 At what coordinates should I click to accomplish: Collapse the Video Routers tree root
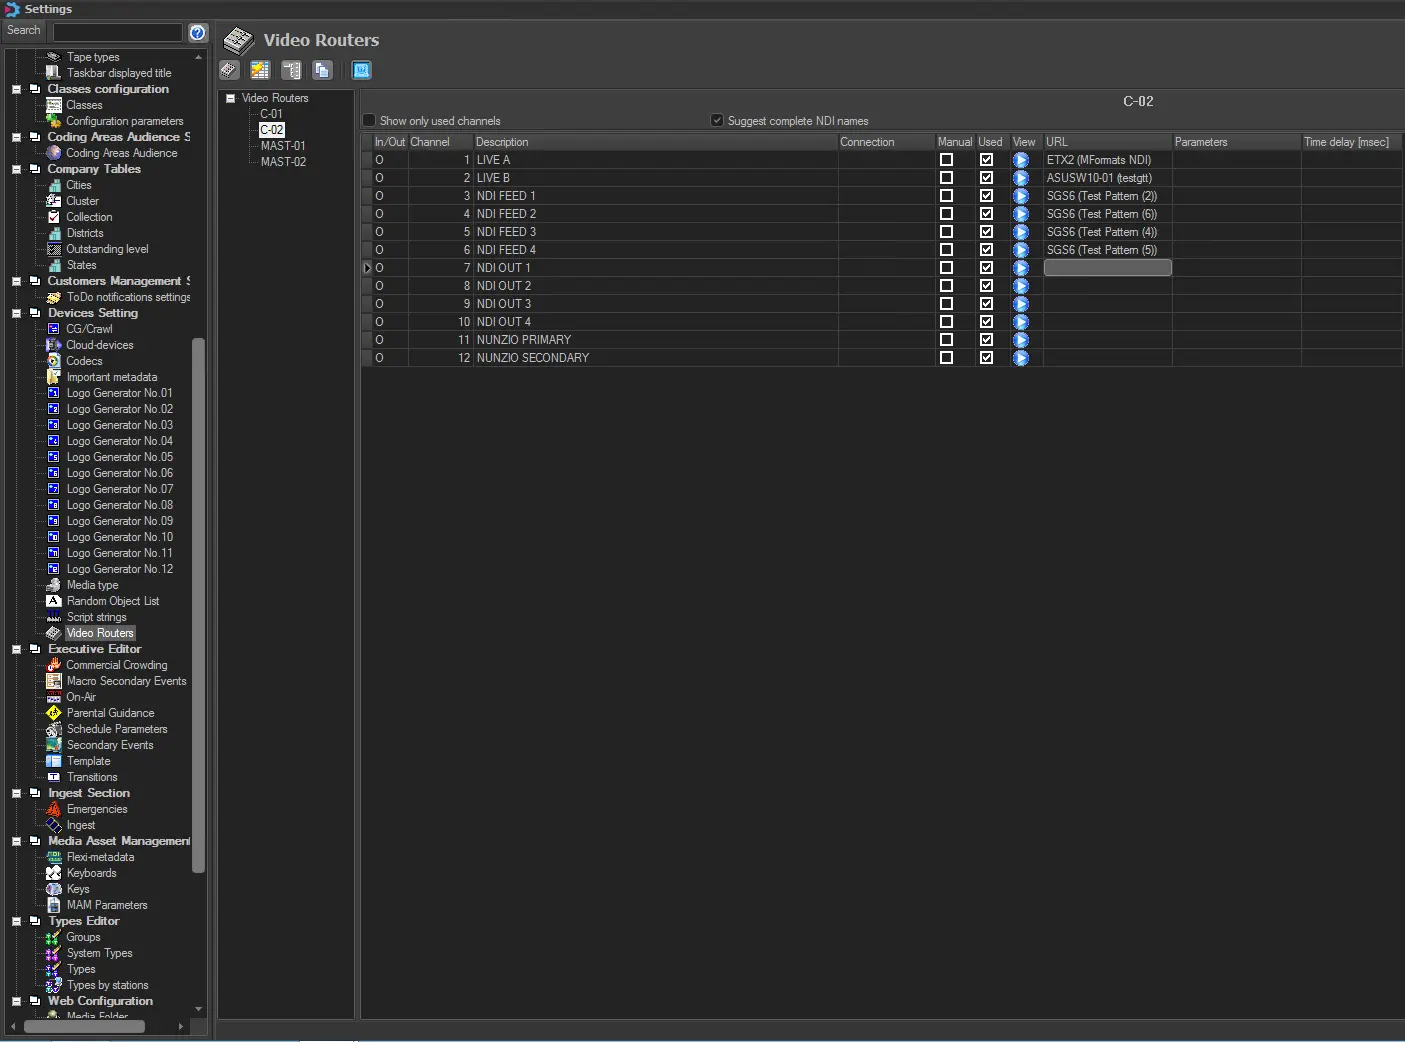[x=230, y=98]
